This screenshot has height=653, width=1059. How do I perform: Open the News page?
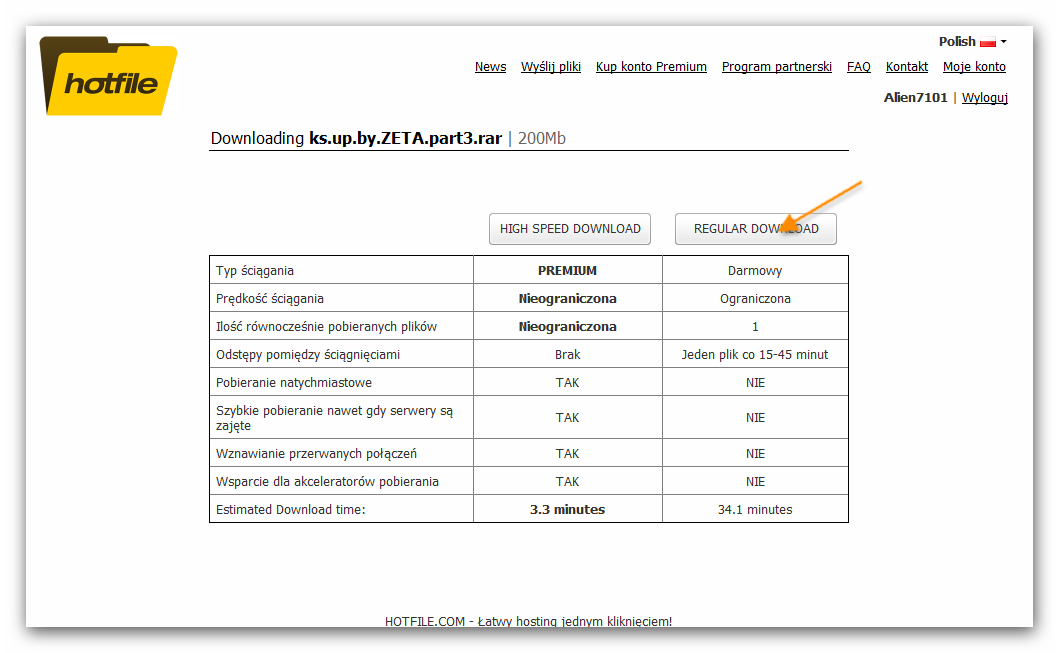490,67
